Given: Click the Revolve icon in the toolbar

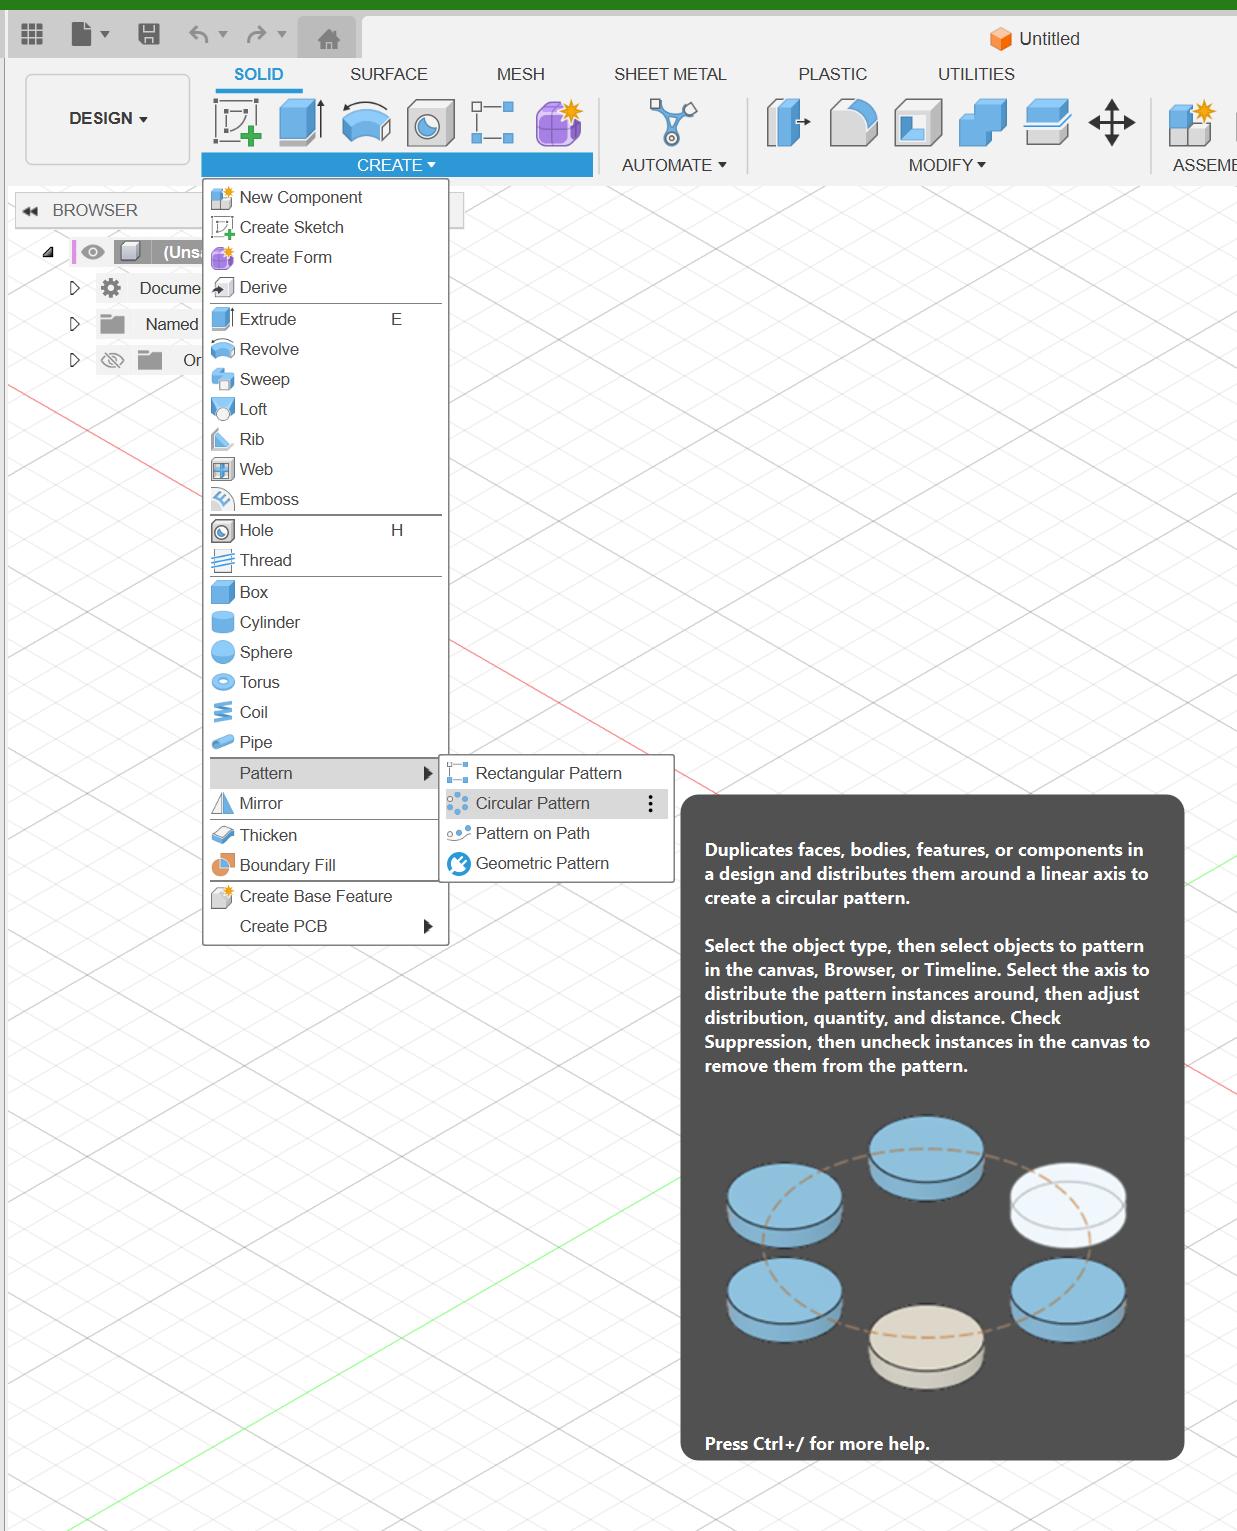Looking at the screenshot, I should pyautogui.click(x=365, y=122).
